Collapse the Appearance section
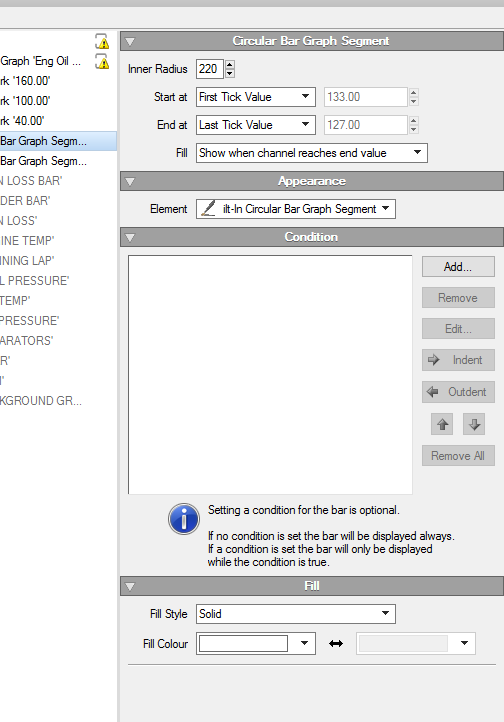The image size is (504, 722). (130, 181)
